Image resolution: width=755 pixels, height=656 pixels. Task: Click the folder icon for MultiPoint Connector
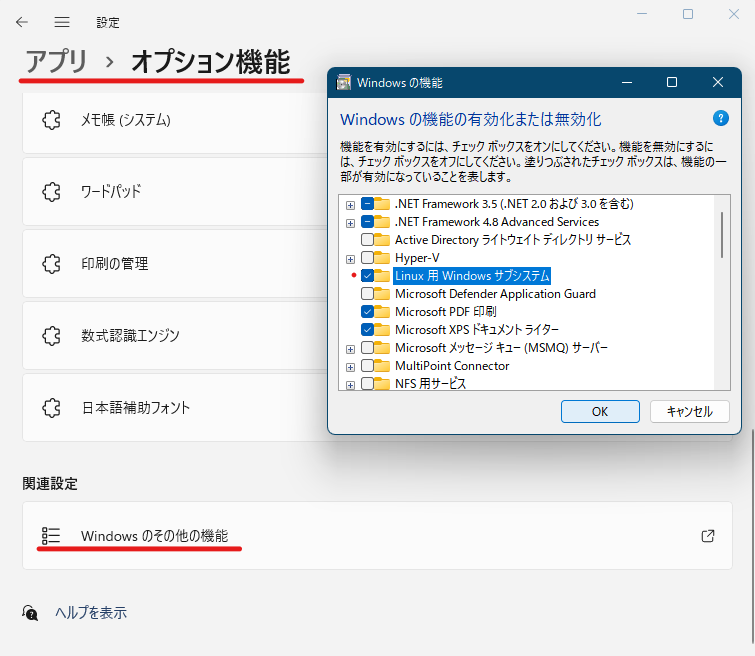tap(382, 366)
